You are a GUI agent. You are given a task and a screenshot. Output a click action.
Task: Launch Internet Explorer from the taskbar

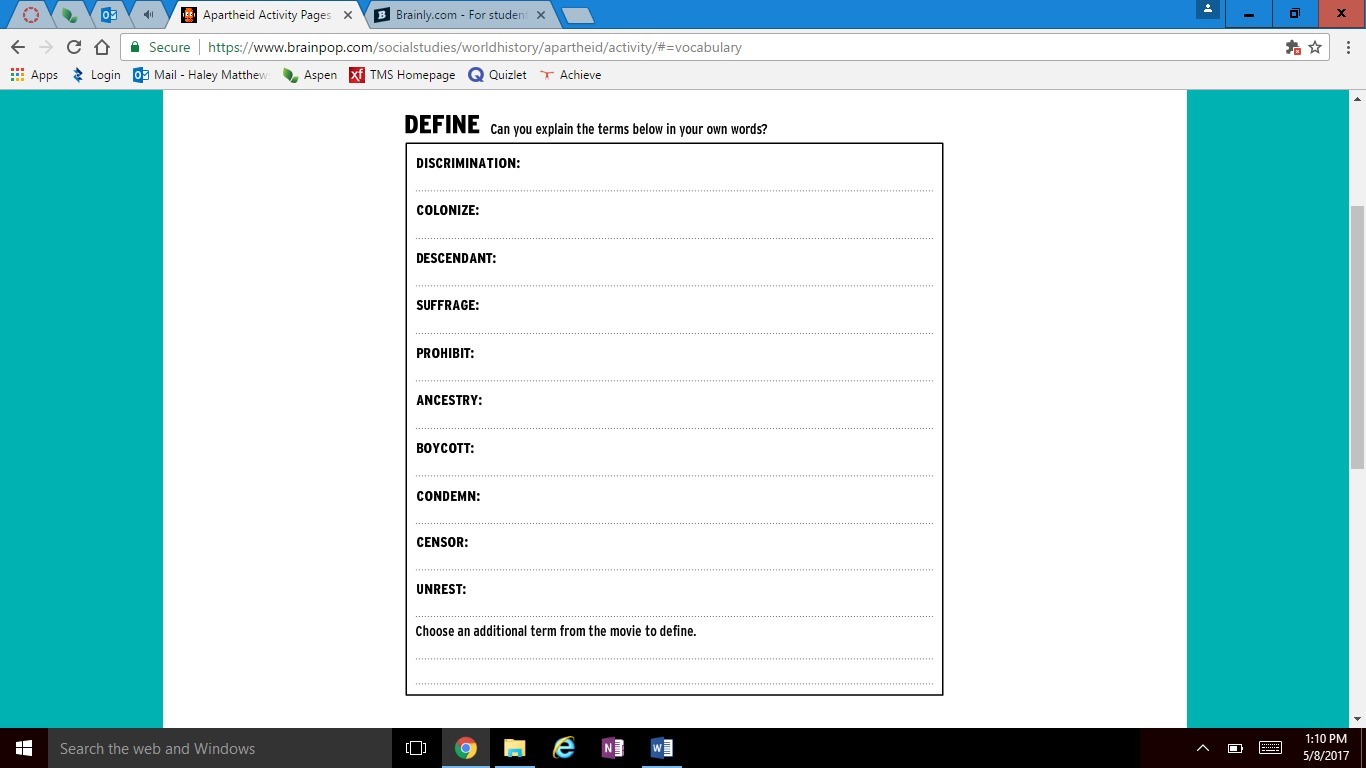click(x=564, y=748)
